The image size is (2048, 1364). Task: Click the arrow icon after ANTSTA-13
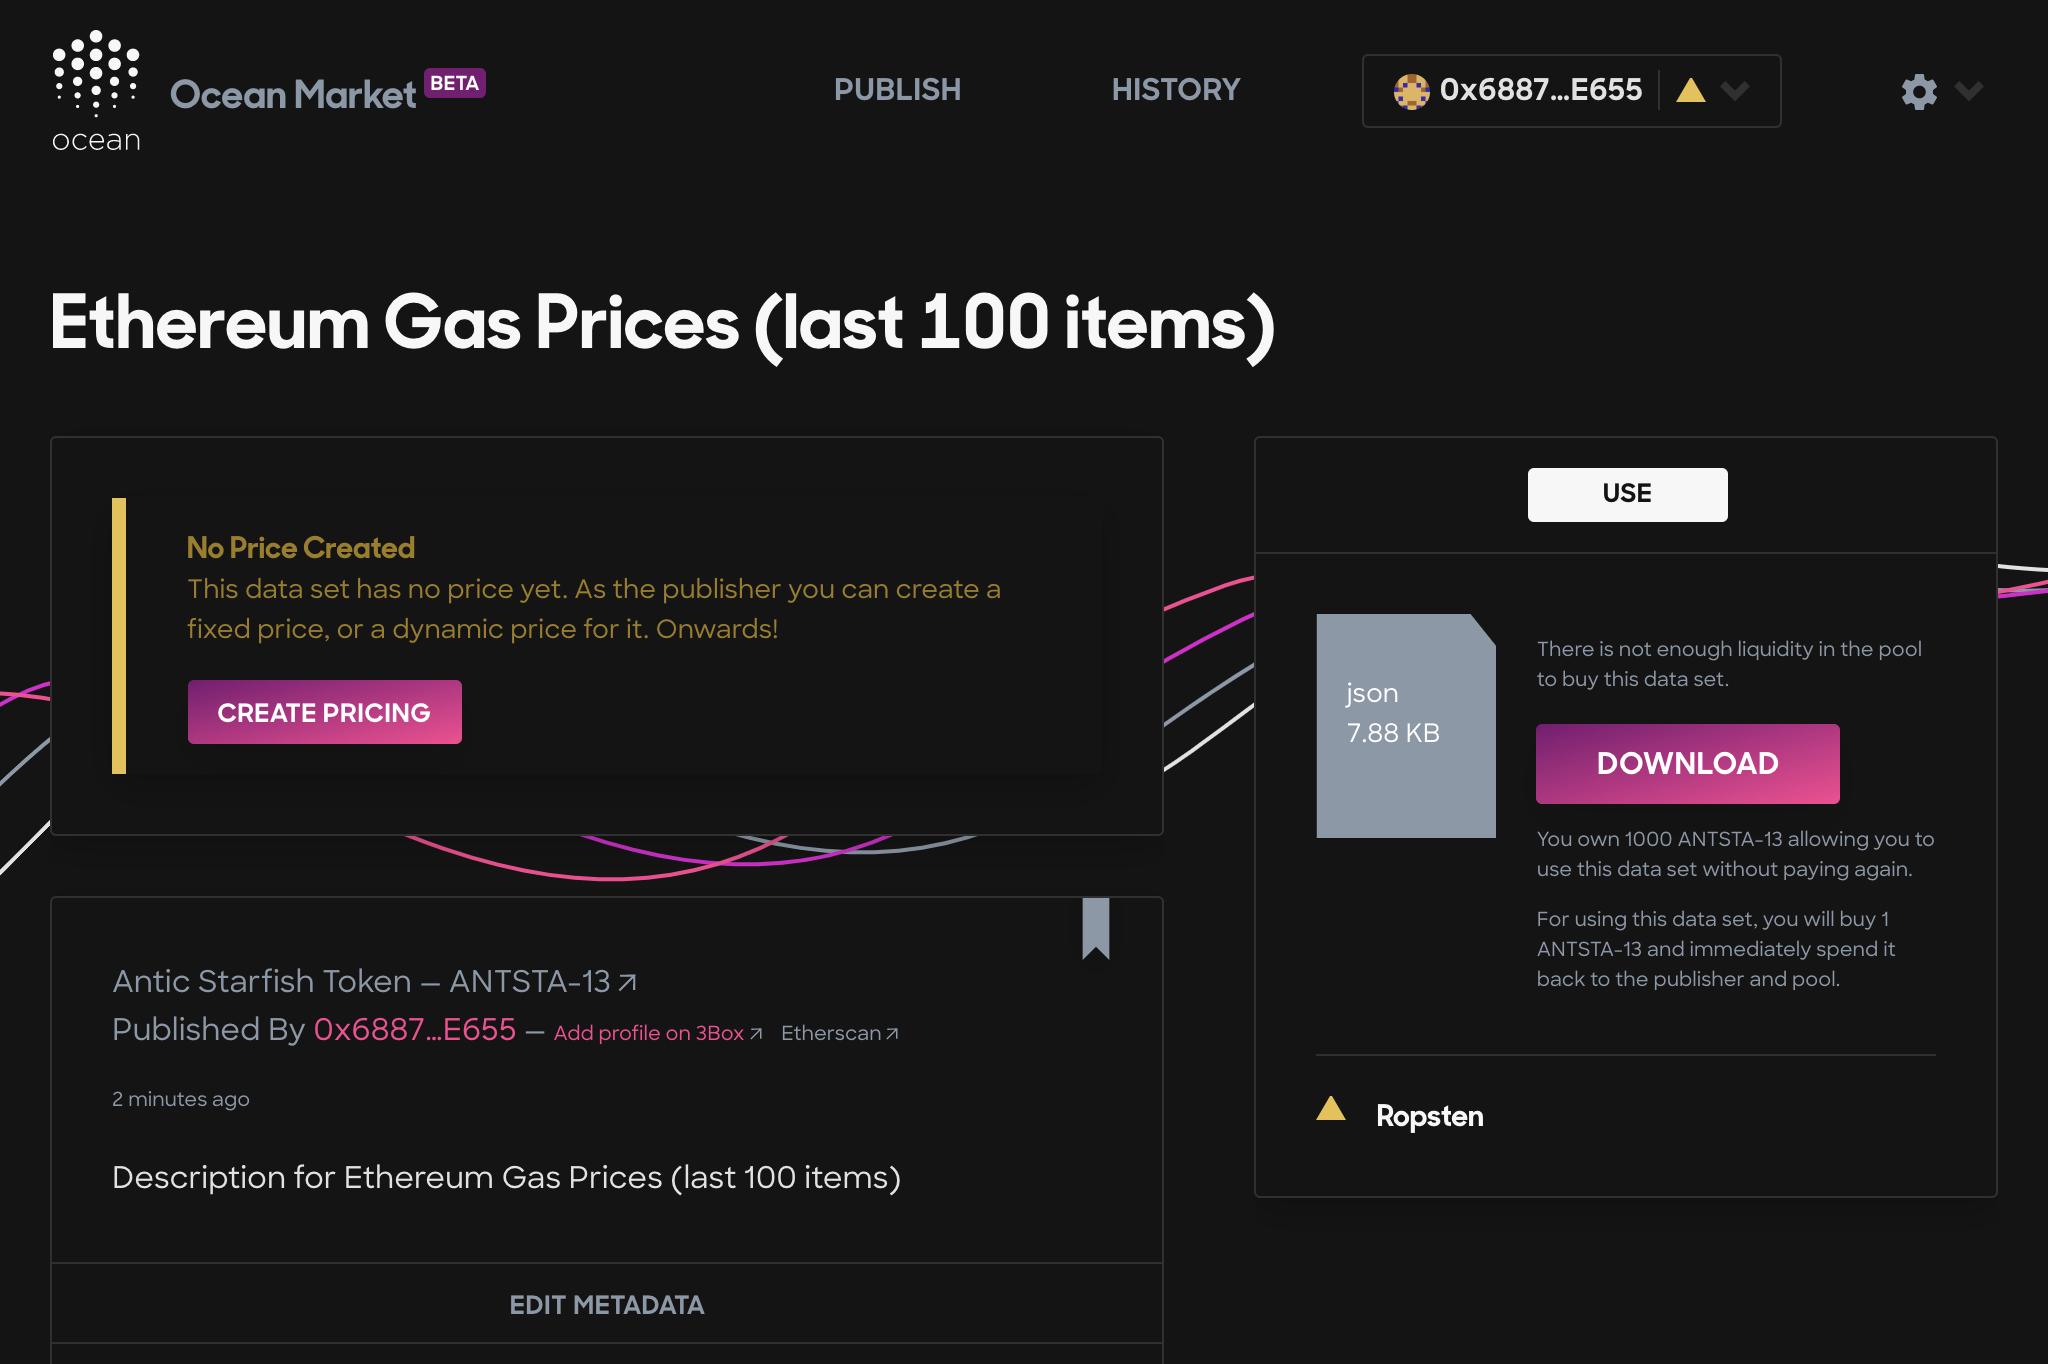(x=628, y=983)
